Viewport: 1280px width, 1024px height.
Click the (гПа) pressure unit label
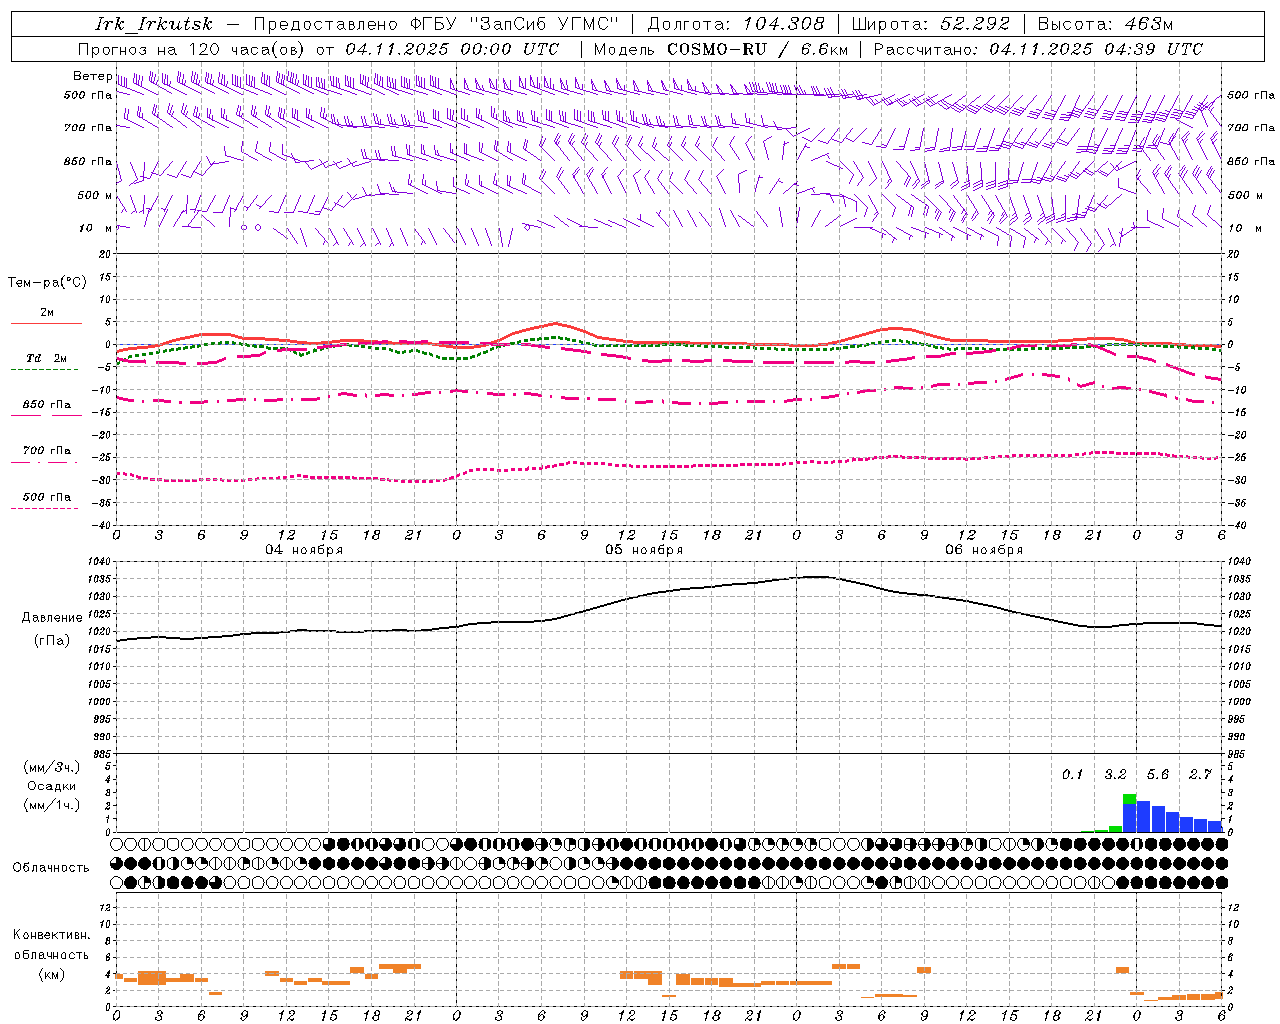(52, 641)
